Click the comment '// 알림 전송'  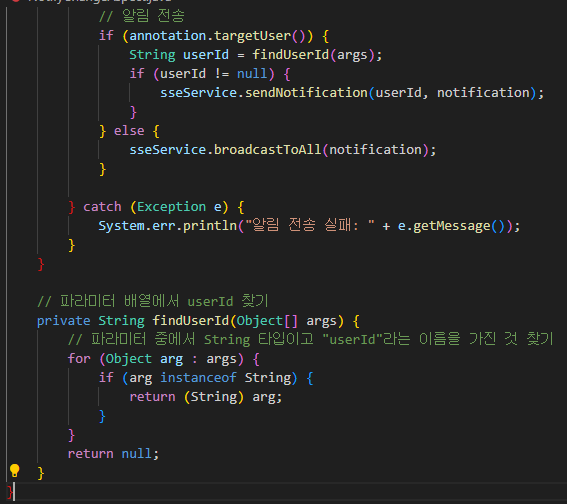click(142, 16)
